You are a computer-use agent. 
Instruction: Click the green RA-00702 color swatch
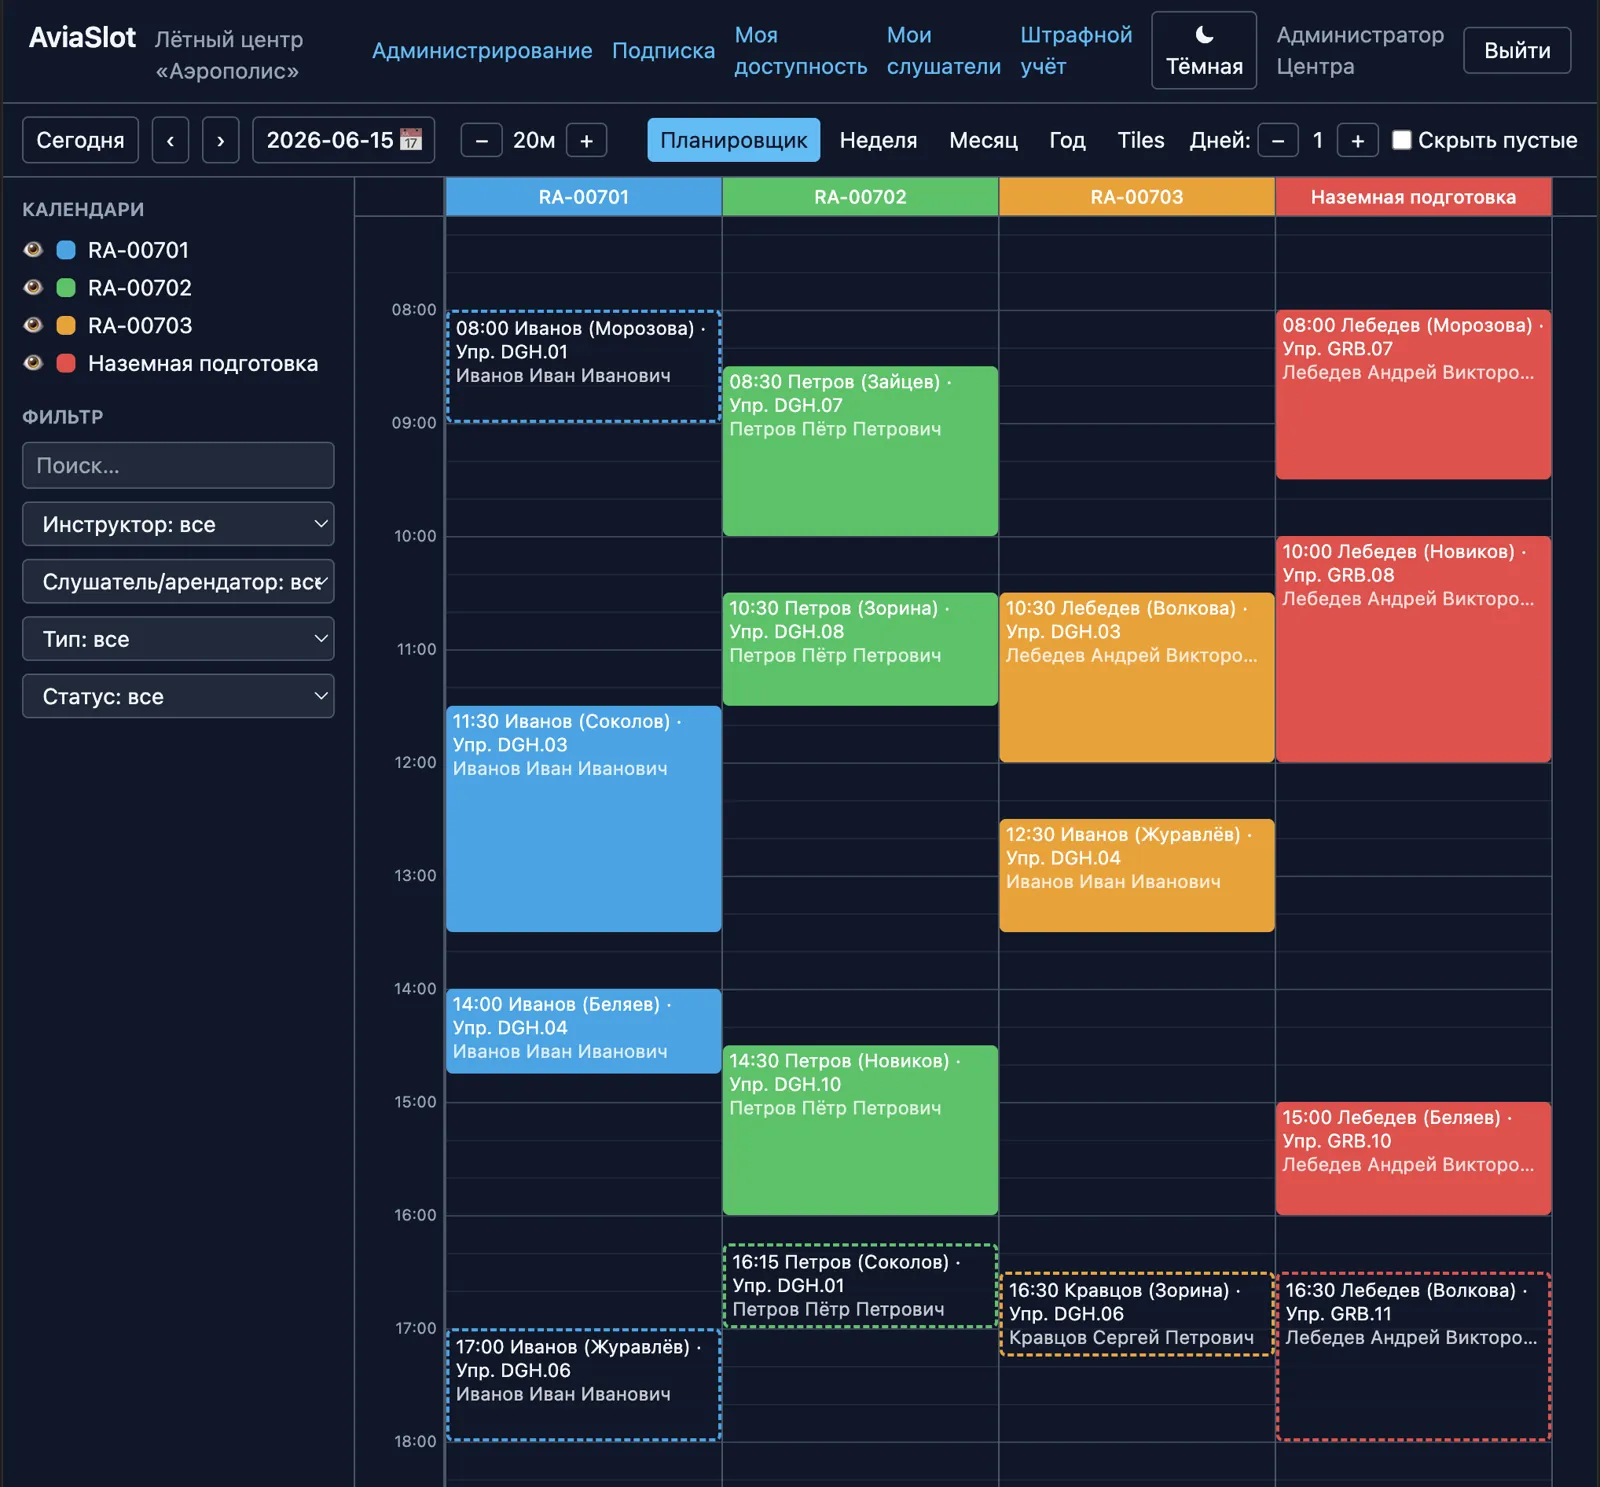66,288
